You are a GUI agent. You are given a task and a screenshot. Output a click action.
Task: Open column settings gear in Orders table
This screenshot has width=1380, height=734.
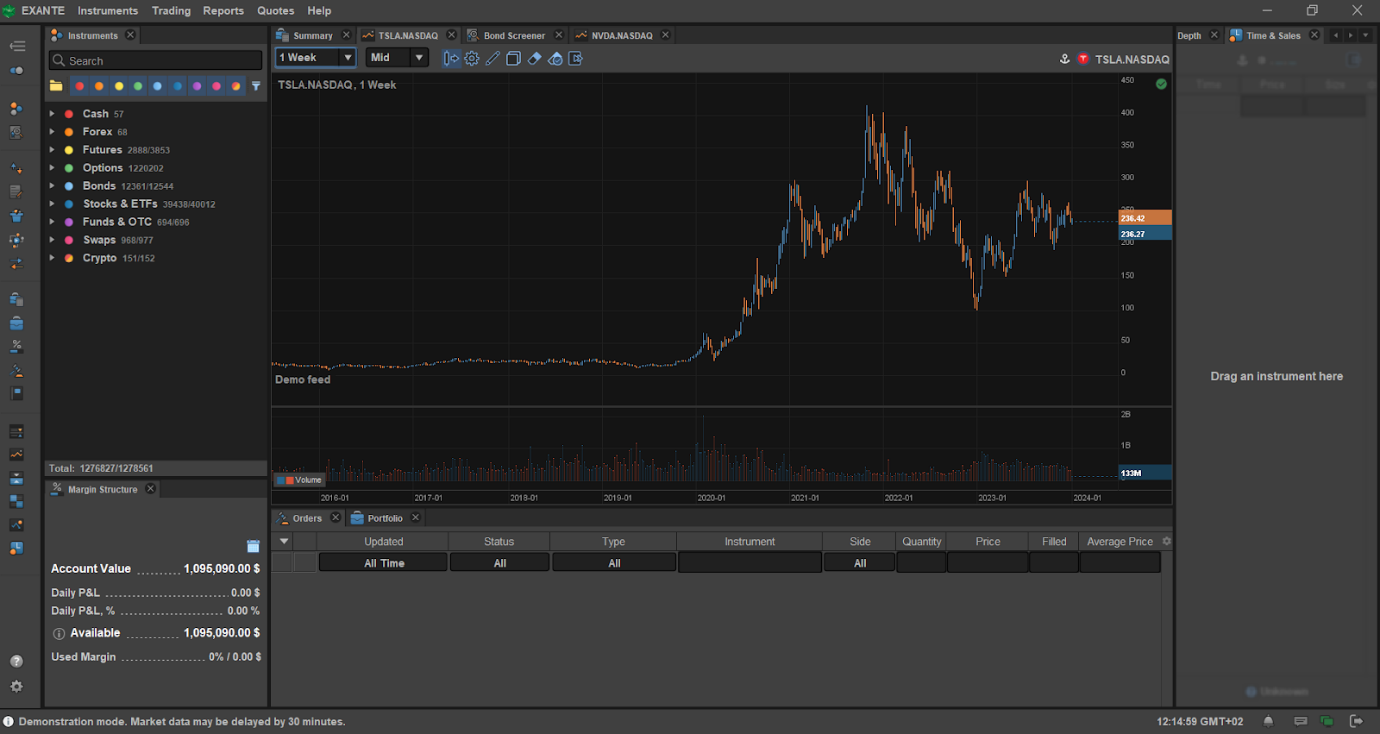(x=1166, y=541)
